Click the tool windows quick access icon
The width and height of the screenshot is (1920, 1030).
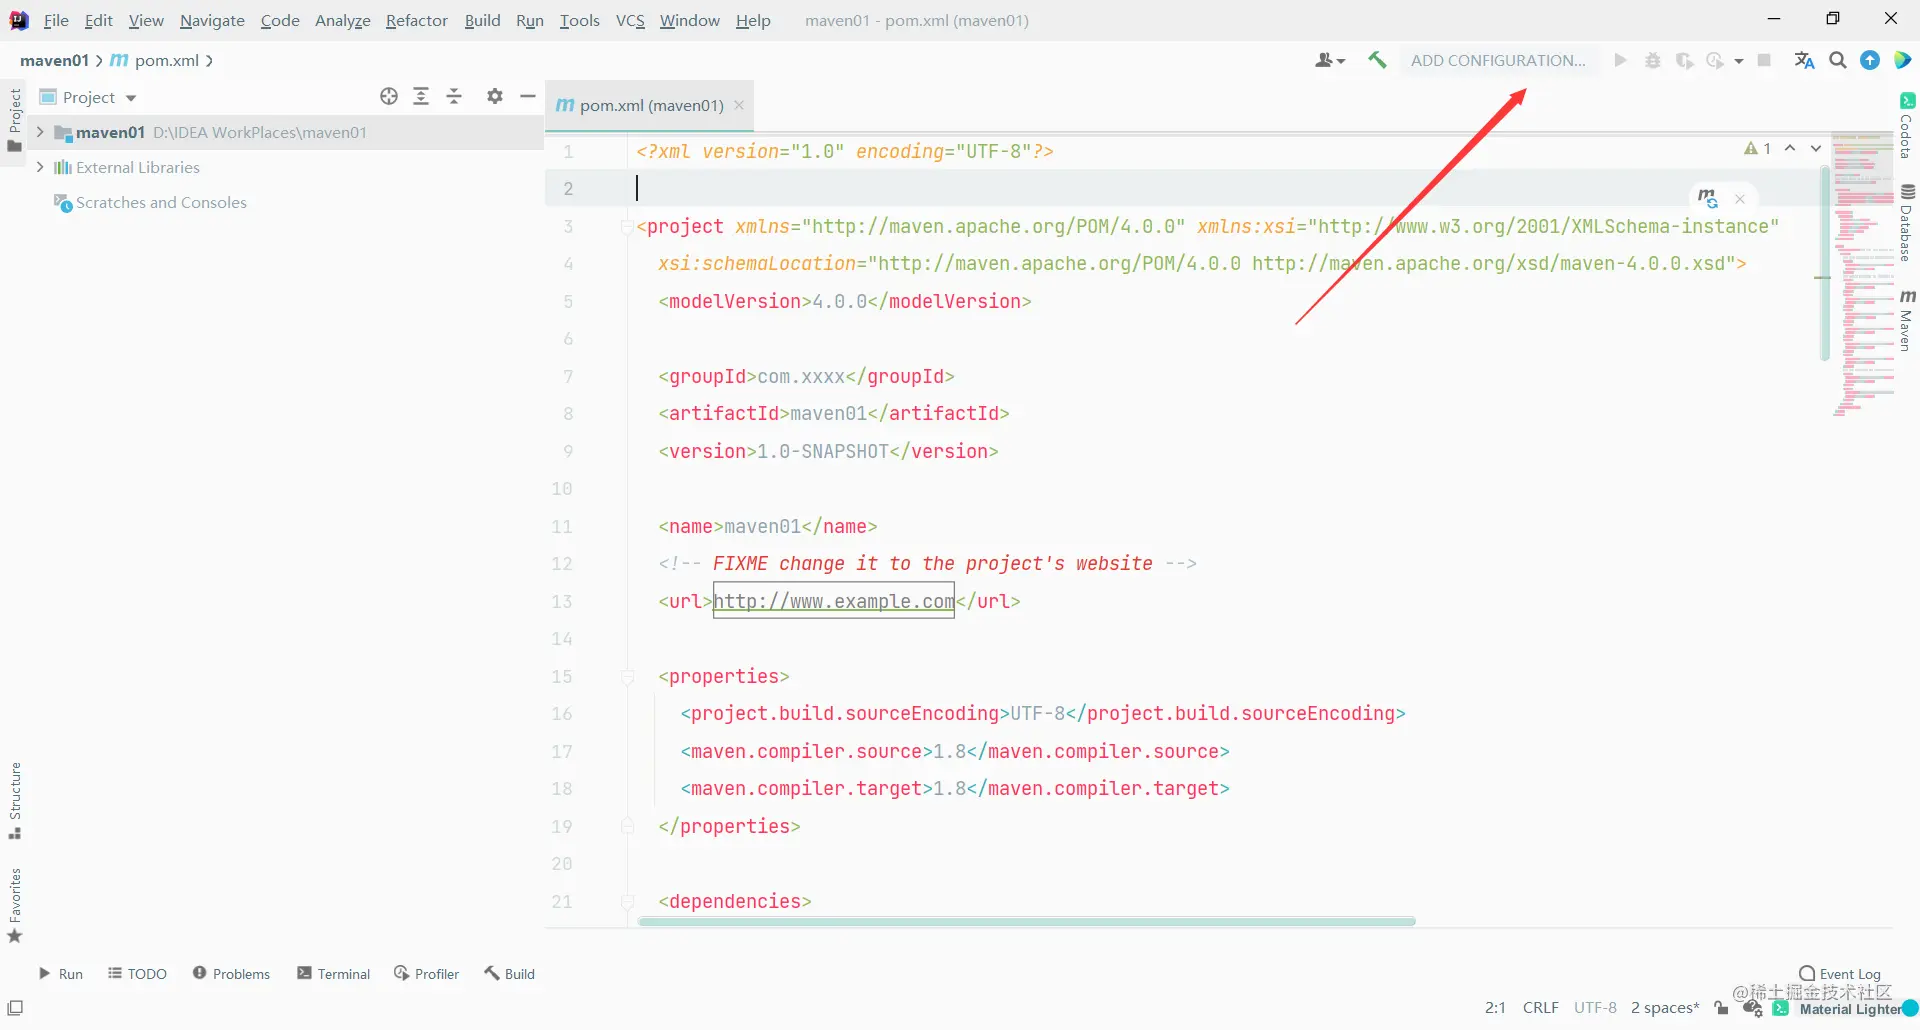(x=15, y=1008)
